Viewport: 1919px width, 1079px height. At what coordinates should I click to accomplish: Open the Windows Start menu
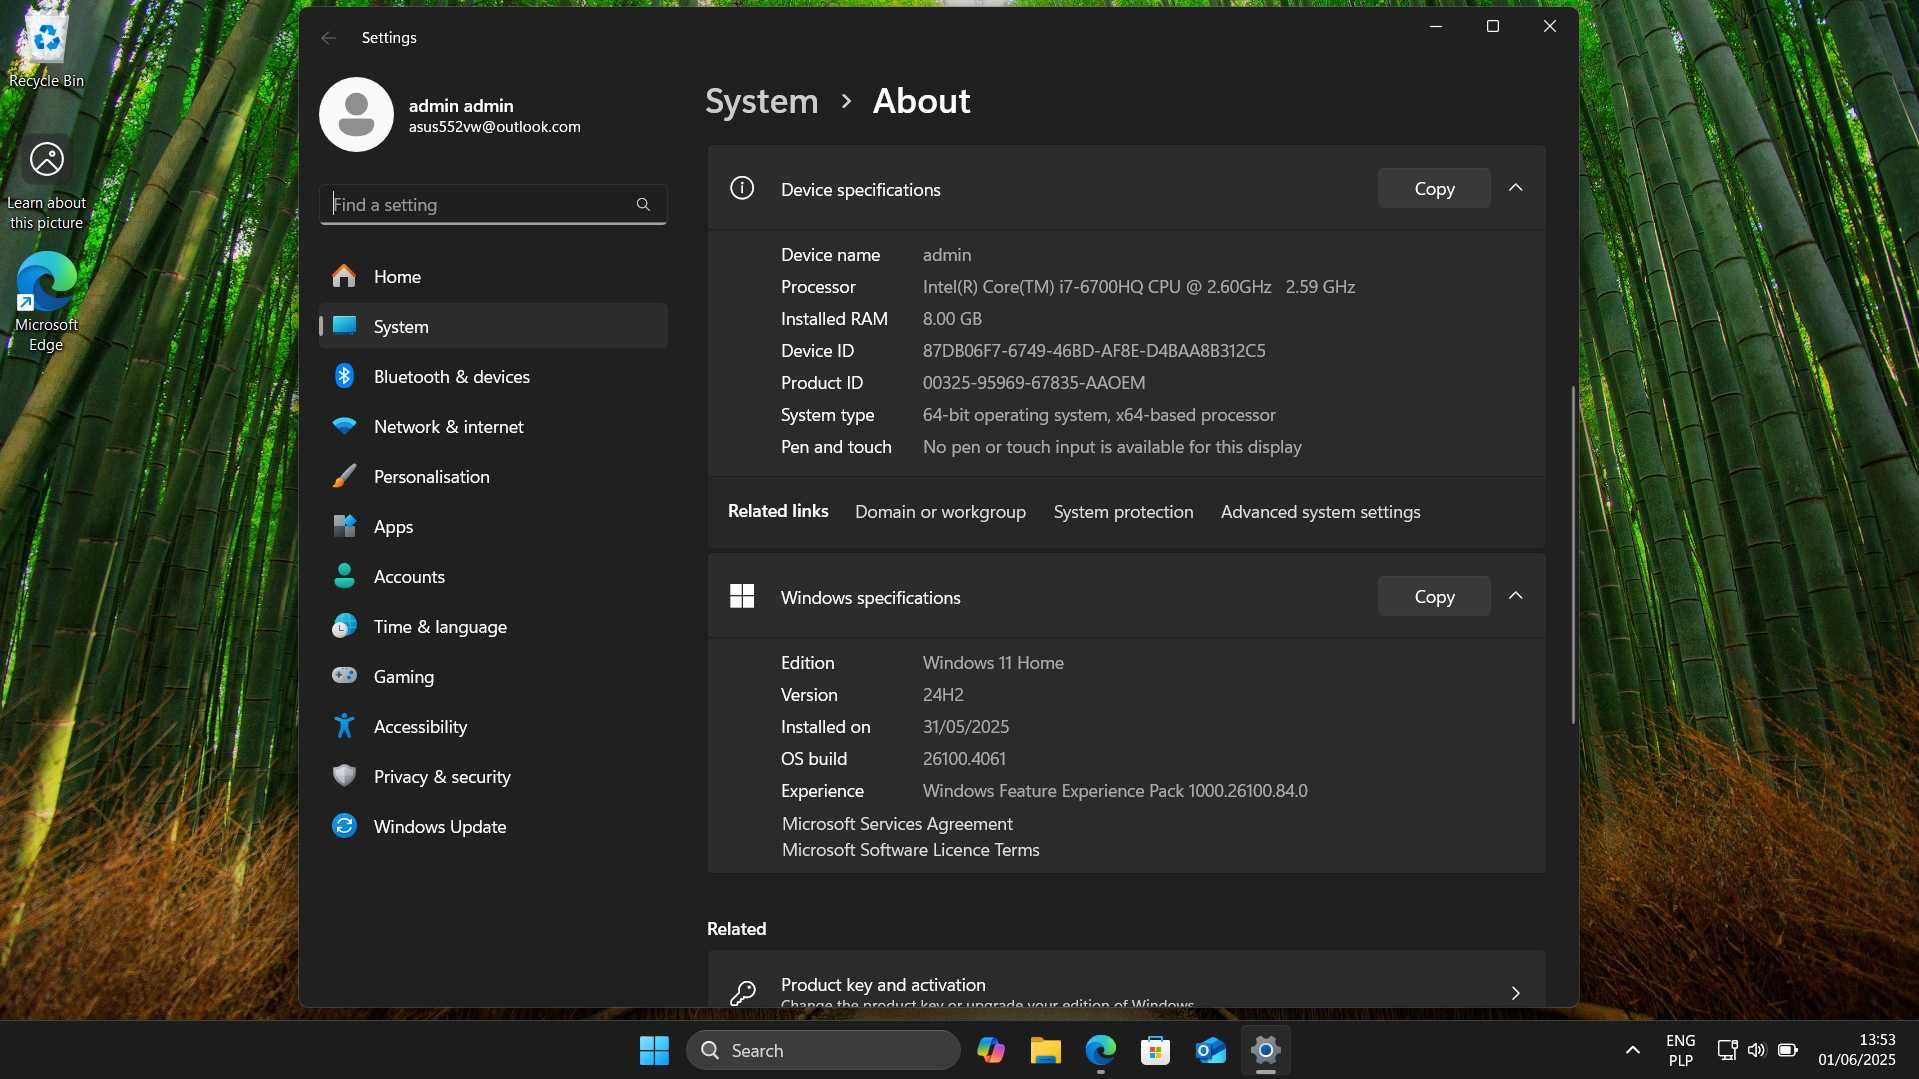pyautogui.click(x=654, y=1050)
